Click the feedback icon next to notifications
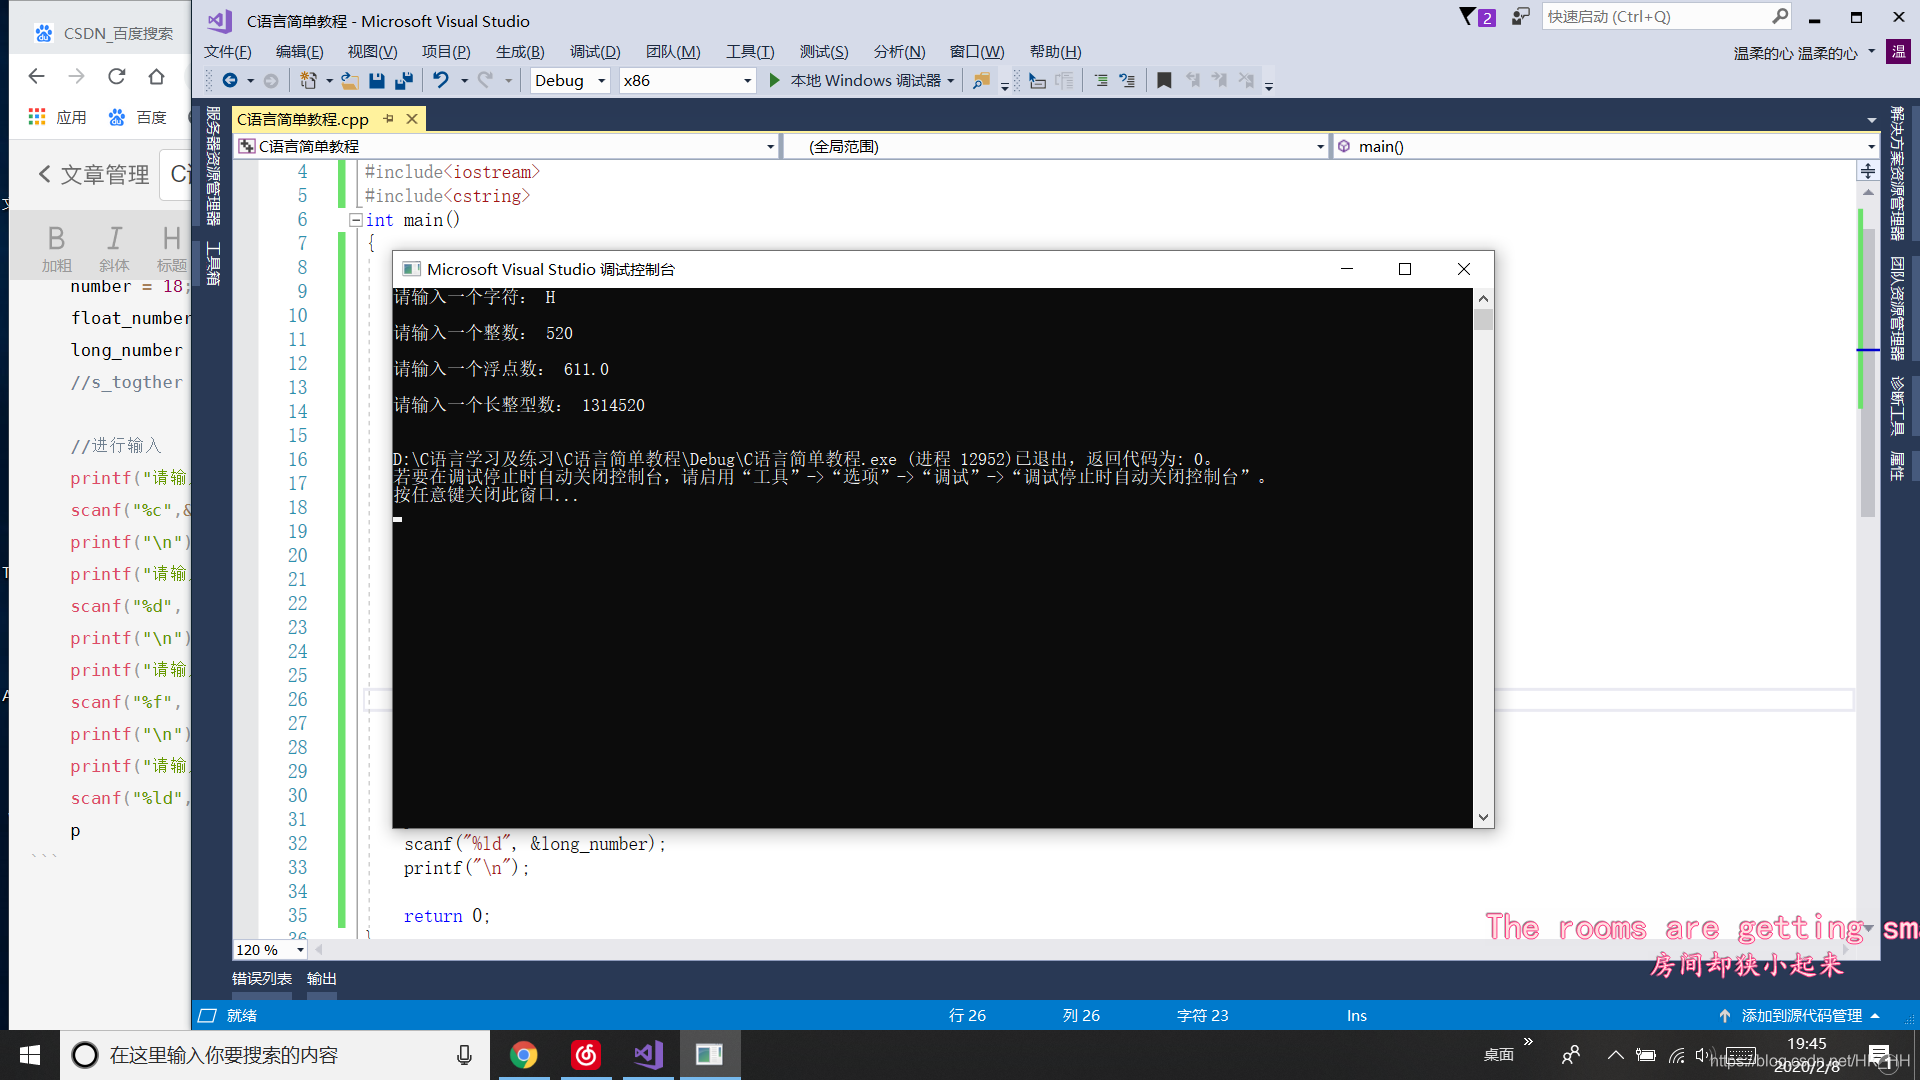Screen dimensions: 1920x1080 tap(1521, 16)
